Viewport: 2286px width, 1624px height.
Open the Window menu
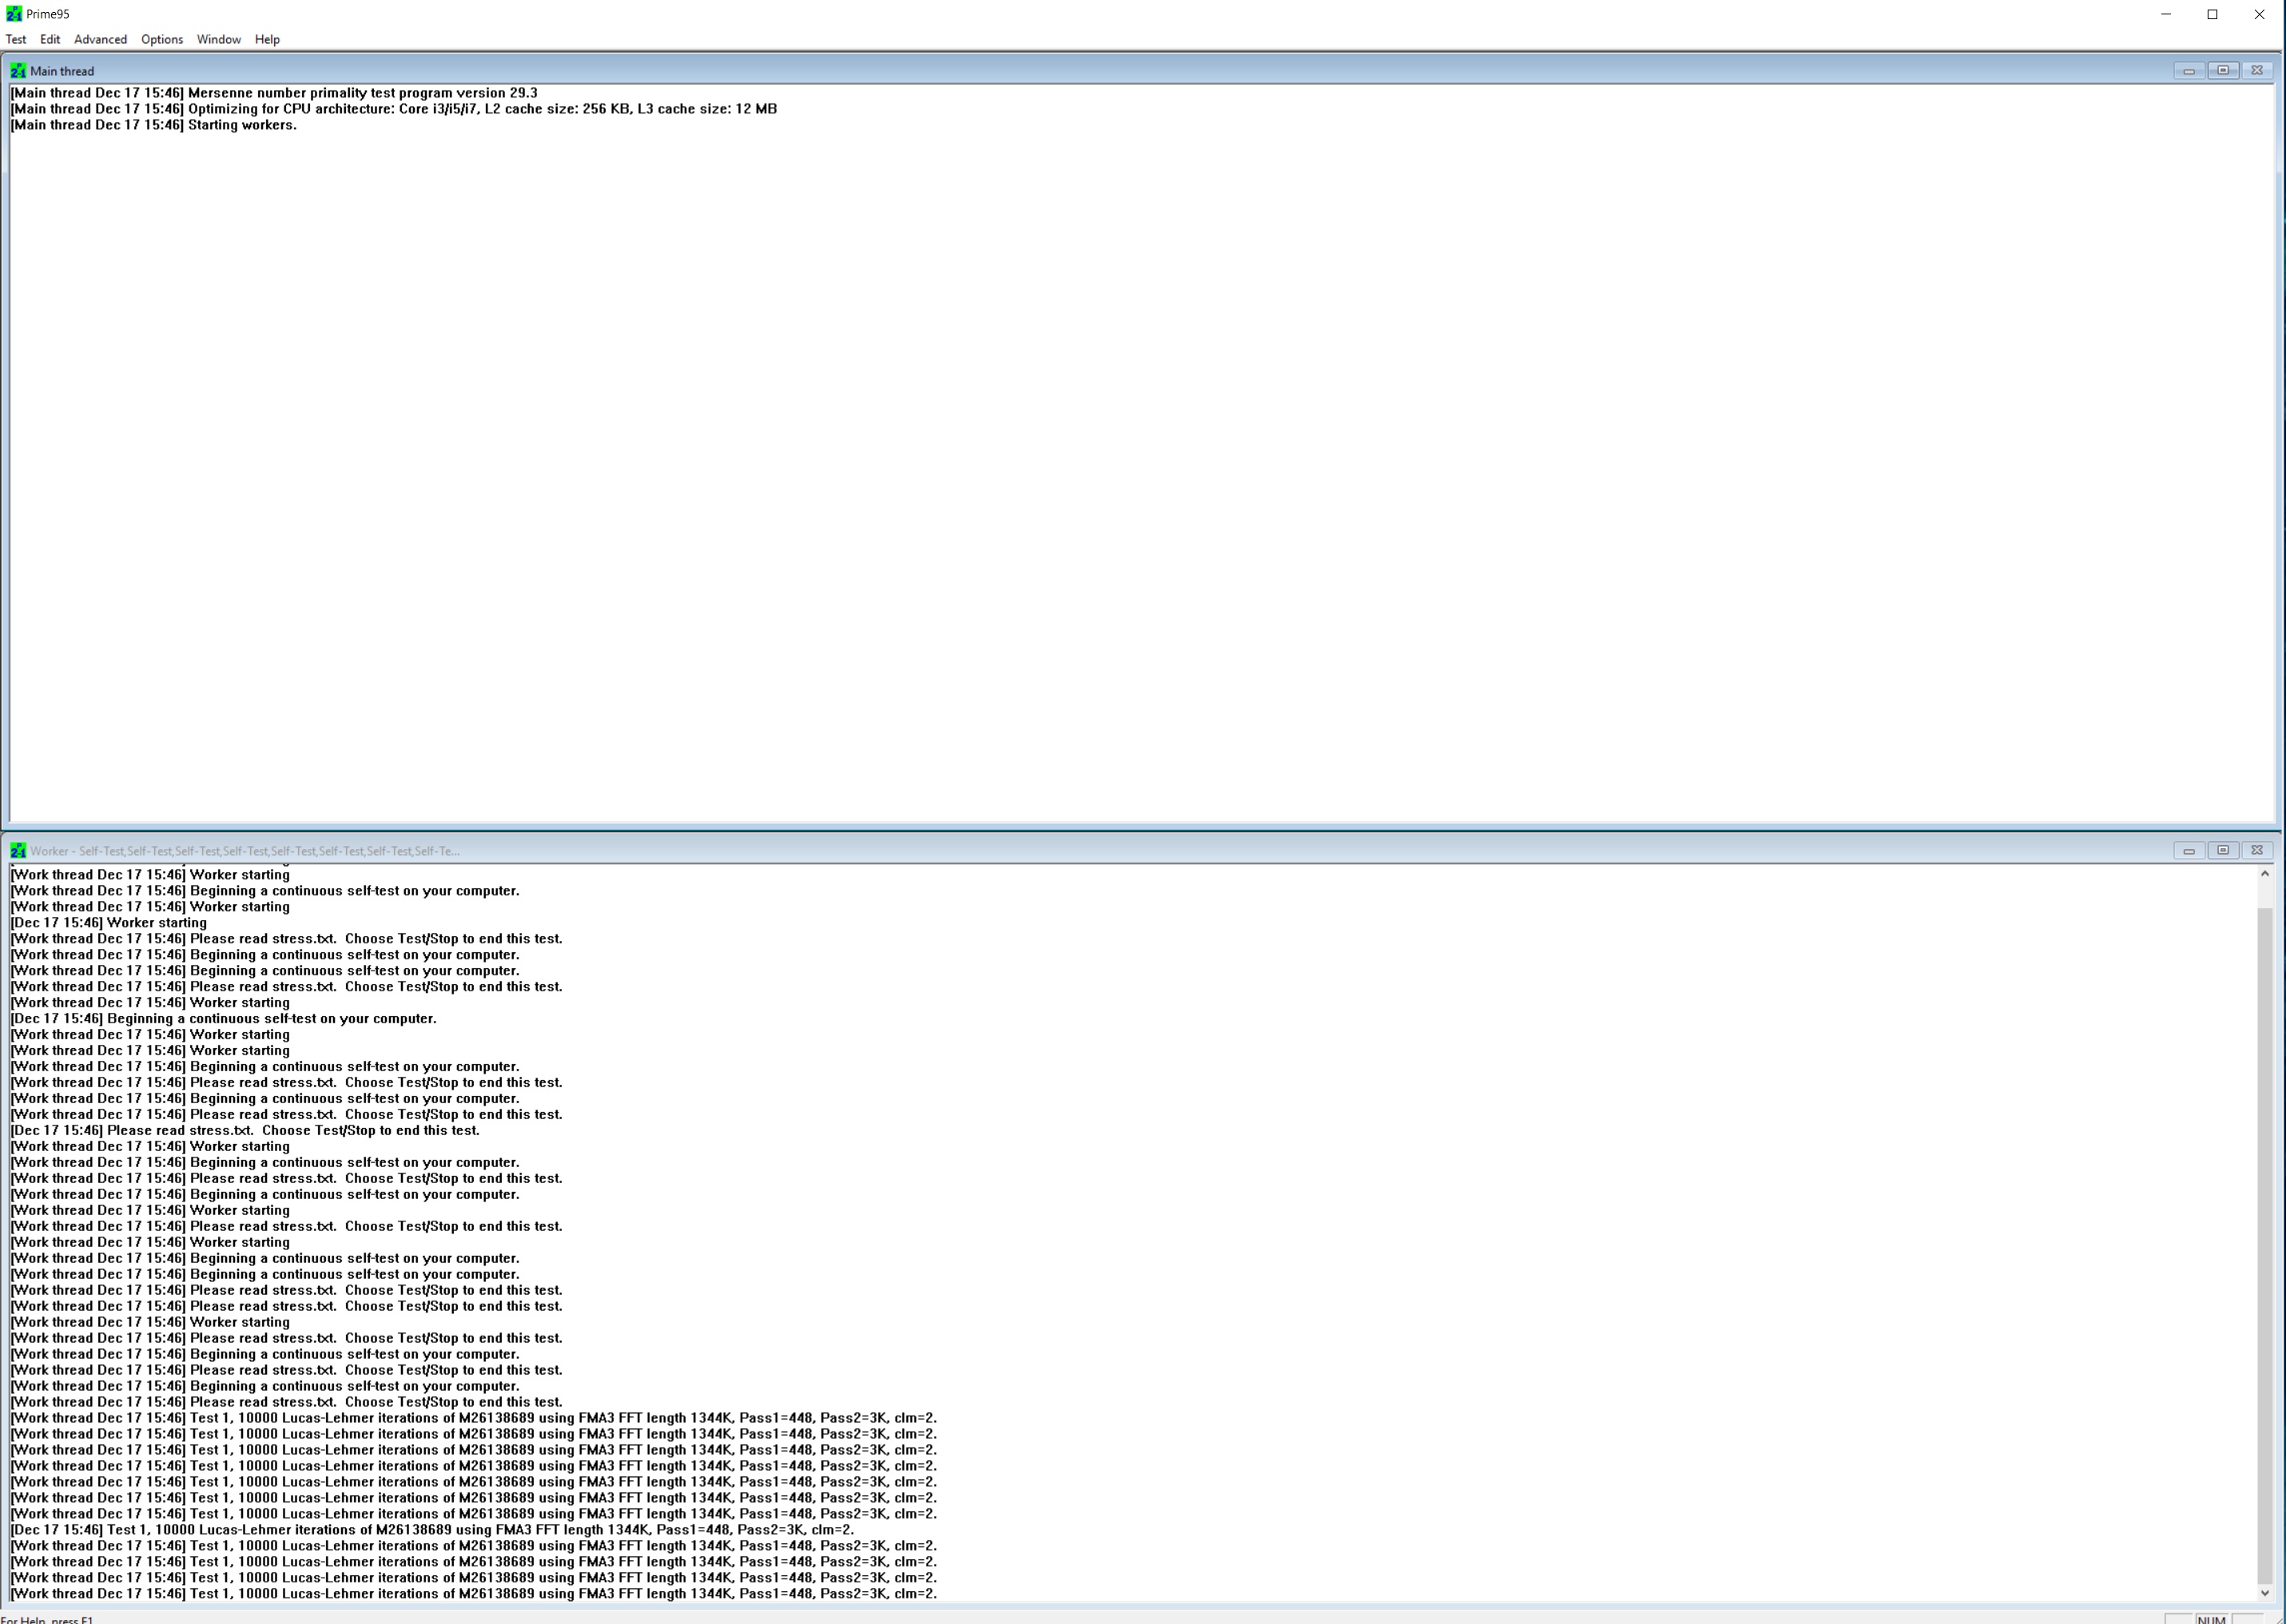(219, 39)
